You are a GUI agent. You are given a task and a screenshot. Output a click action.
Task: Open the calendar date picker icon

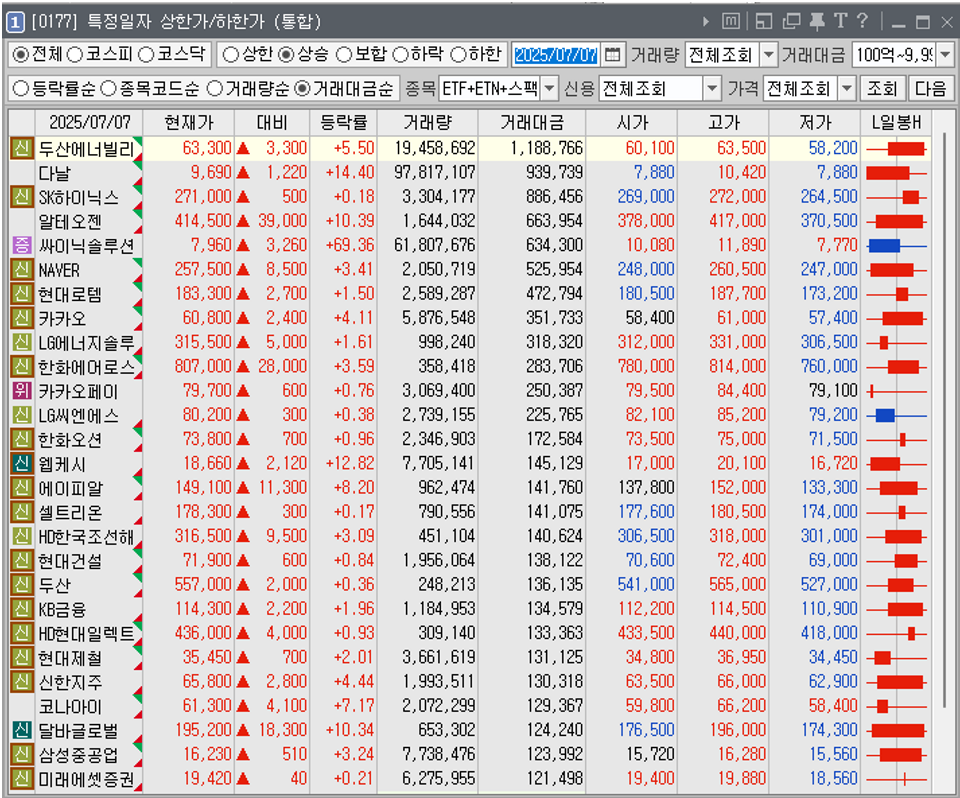coord(612,55)
